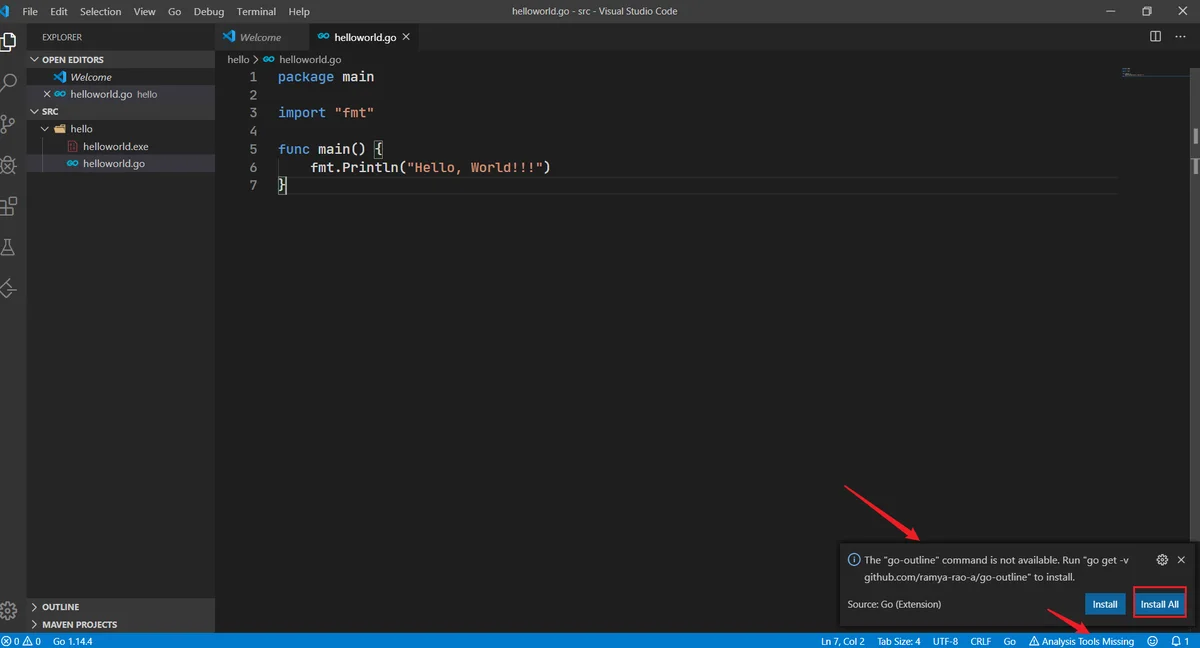Open the Debug menu
The height and width of the screenshot is (648, 1200).
click(x=209, y=11)
